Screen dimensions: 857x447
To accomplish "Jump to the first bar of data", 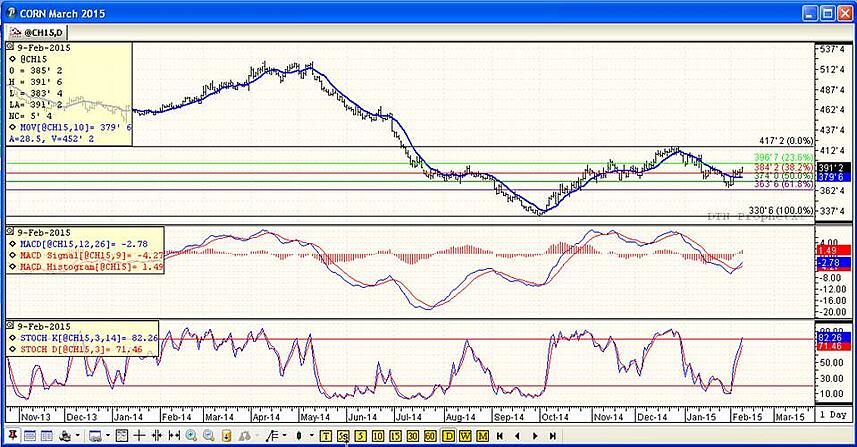I will [500, 436].
